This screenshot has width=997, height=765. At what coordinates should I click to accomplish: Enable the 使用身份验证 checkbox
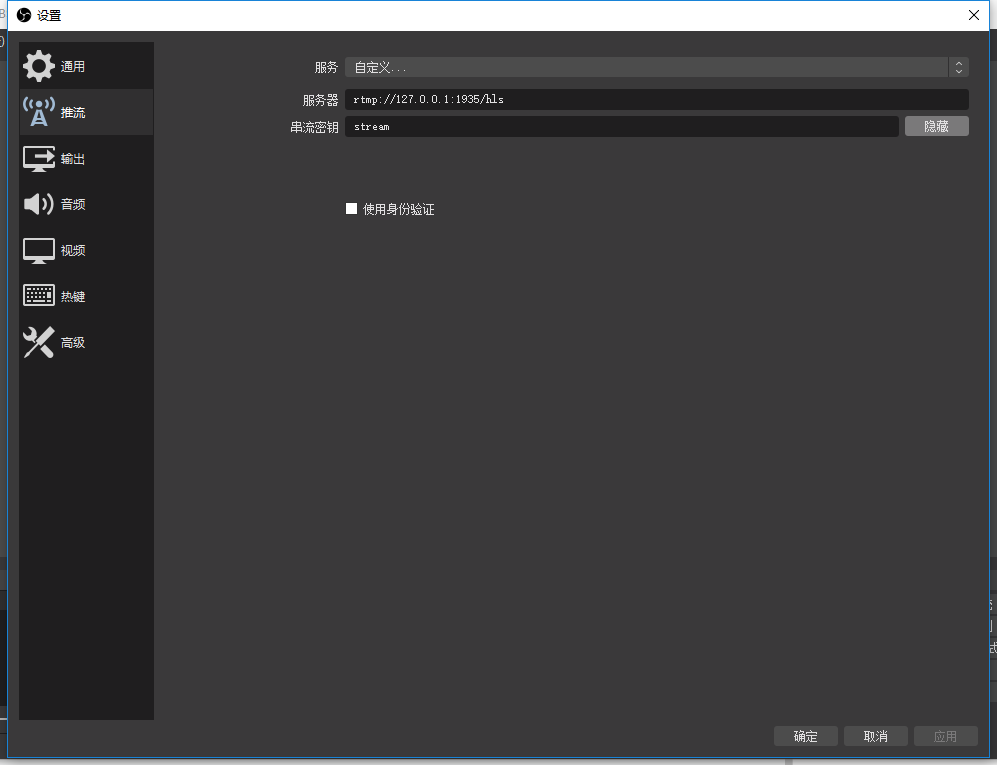pyautogui.click(x=351, y=209)
